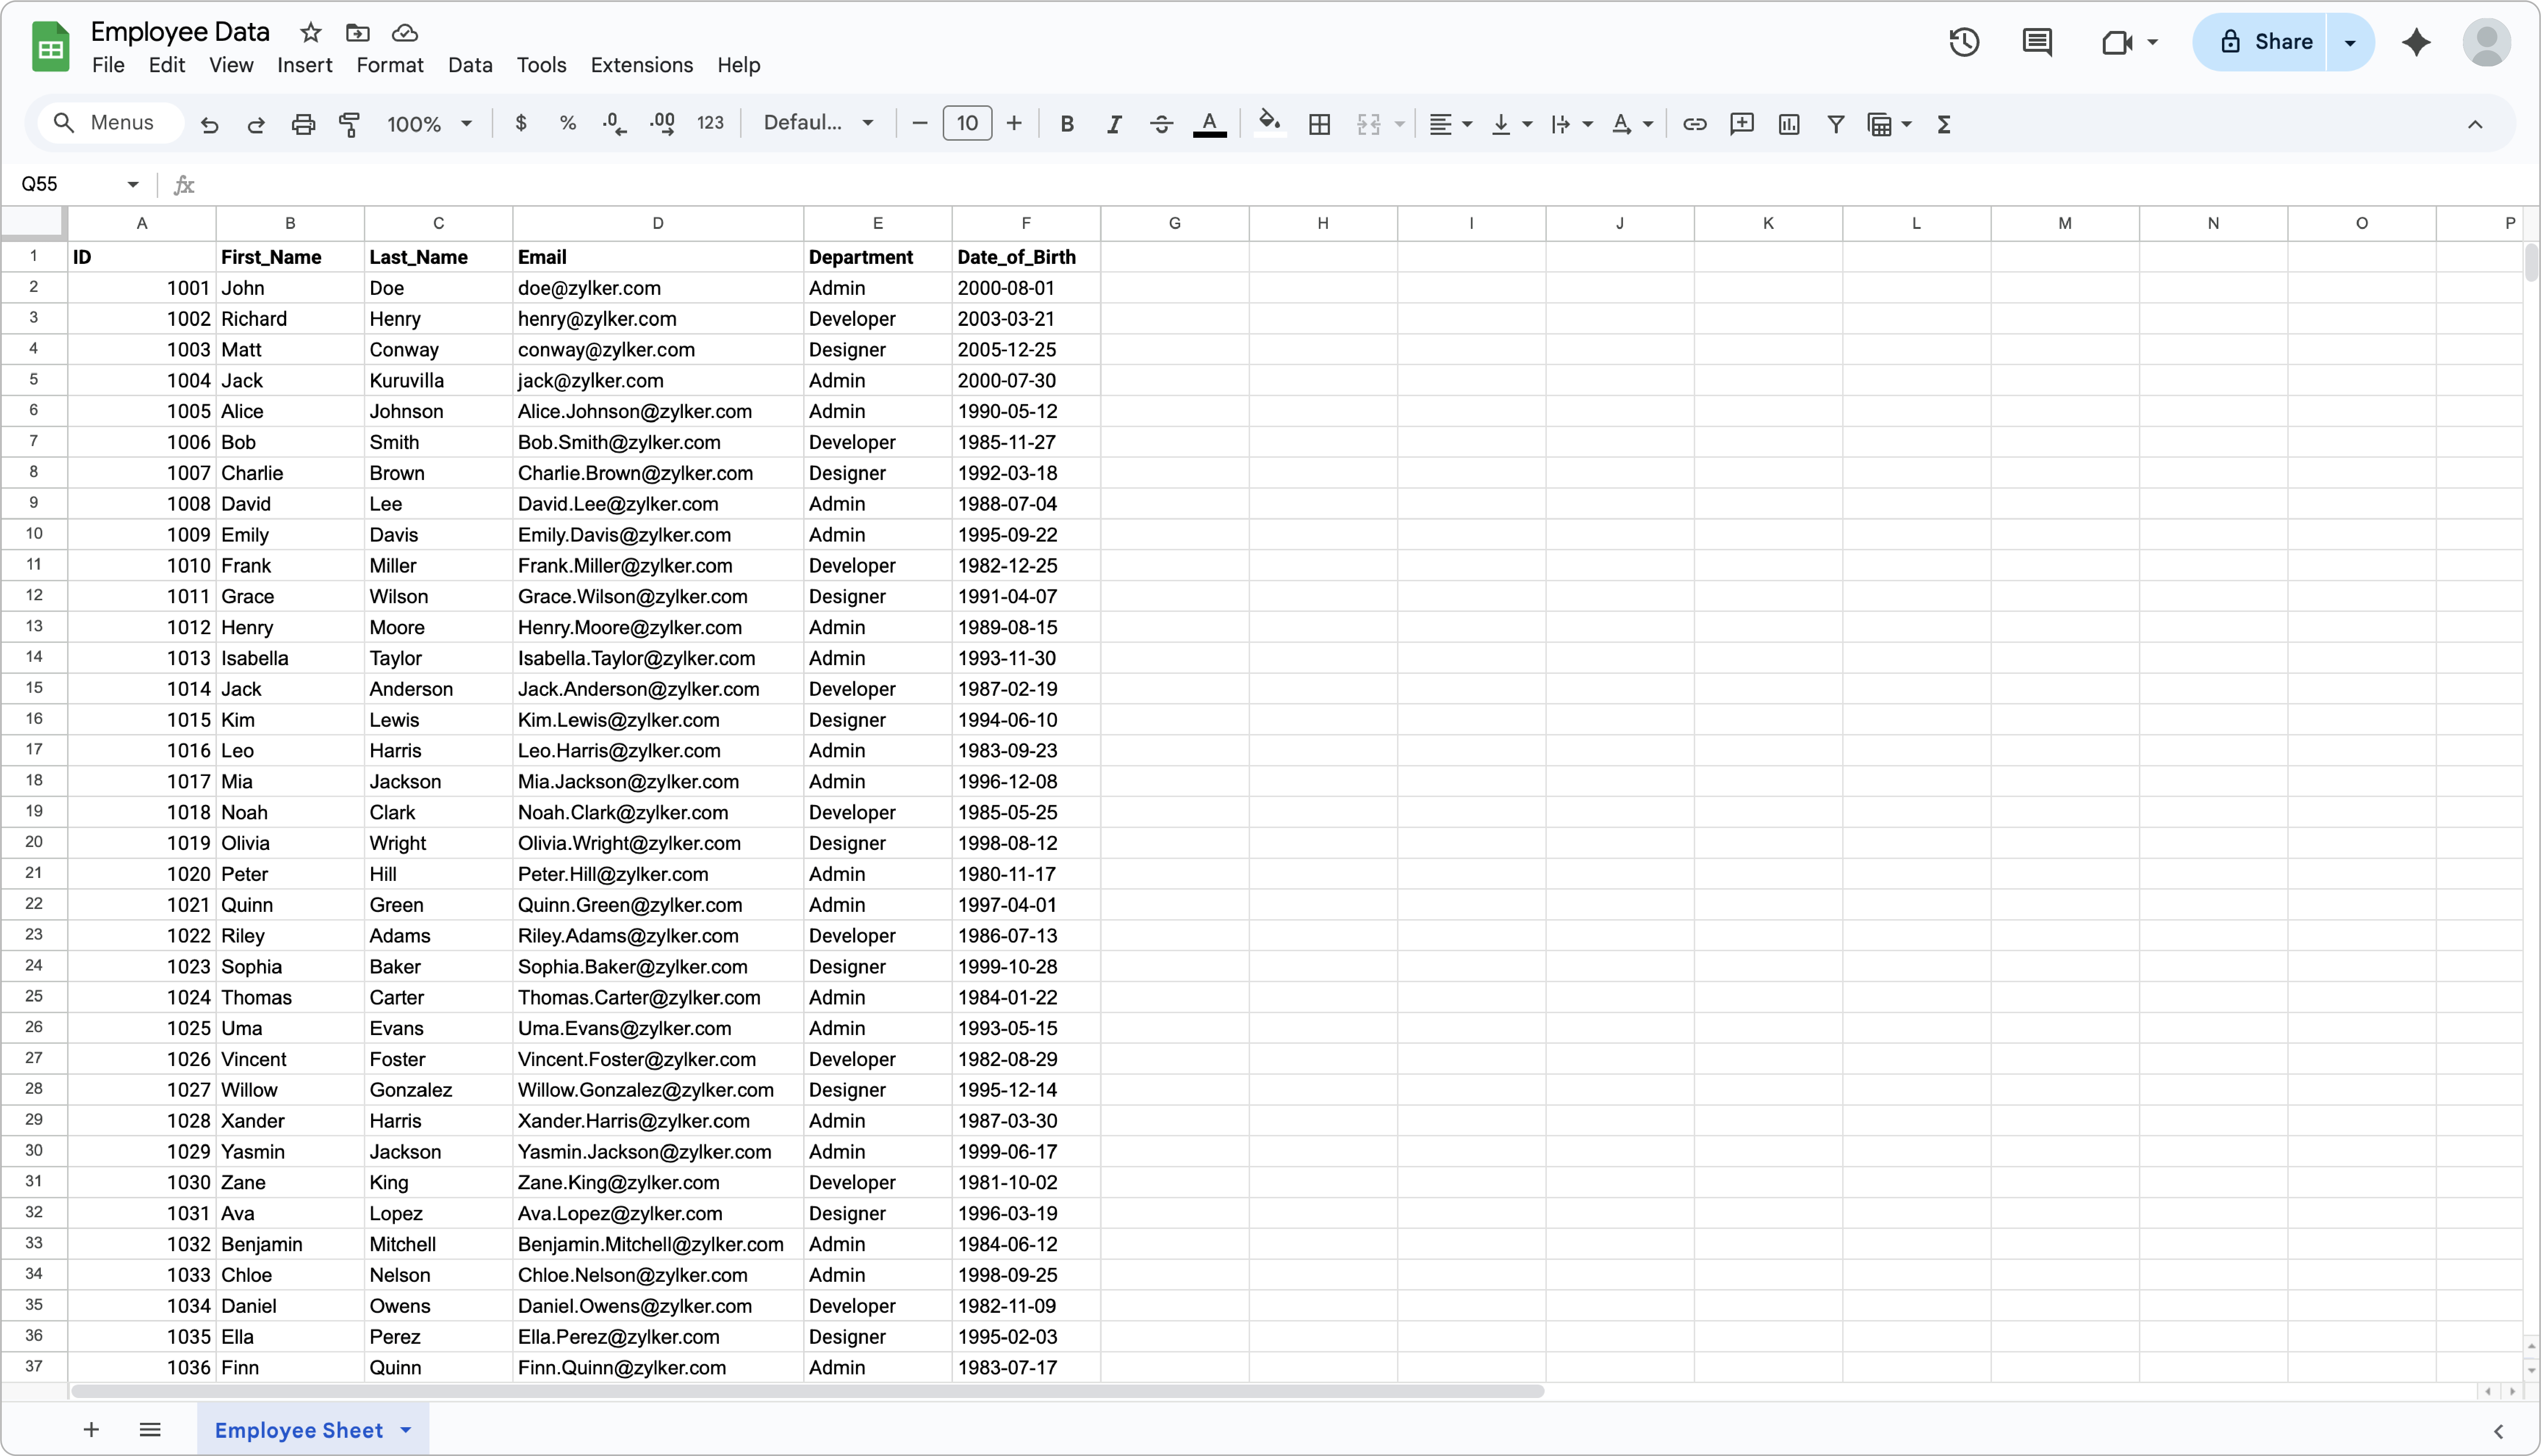Open the zoom 100% dropdown
Image resolution: width=2541 pixels, height=1456 pixels.
430,124
